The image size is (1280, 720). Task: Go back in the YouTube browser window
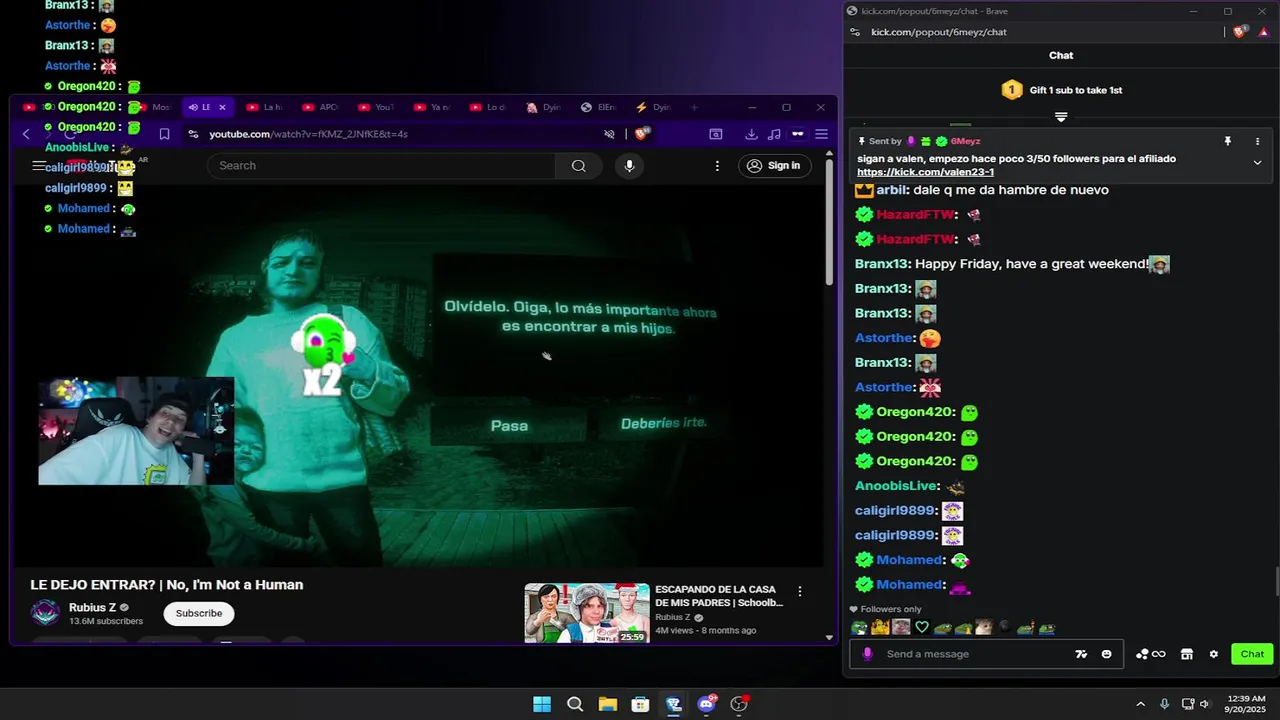(x=27, y=134)
